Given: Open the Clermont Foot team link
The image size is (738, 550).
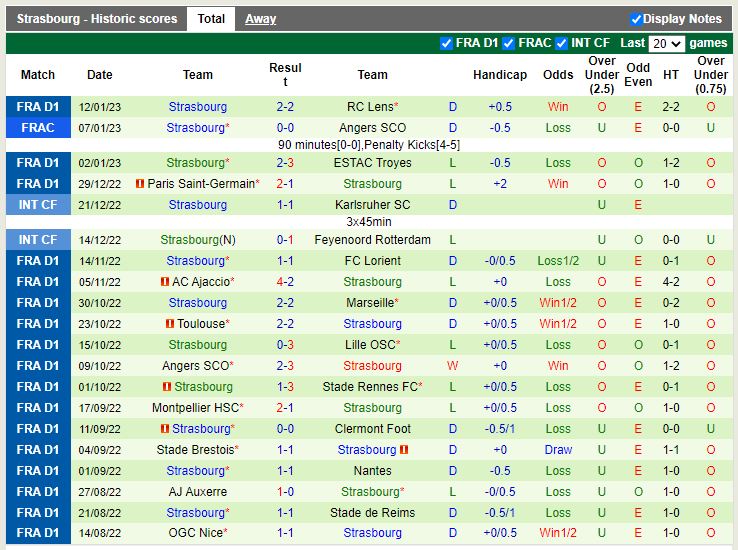Looking at the screenshot, I should coord(372,429).
